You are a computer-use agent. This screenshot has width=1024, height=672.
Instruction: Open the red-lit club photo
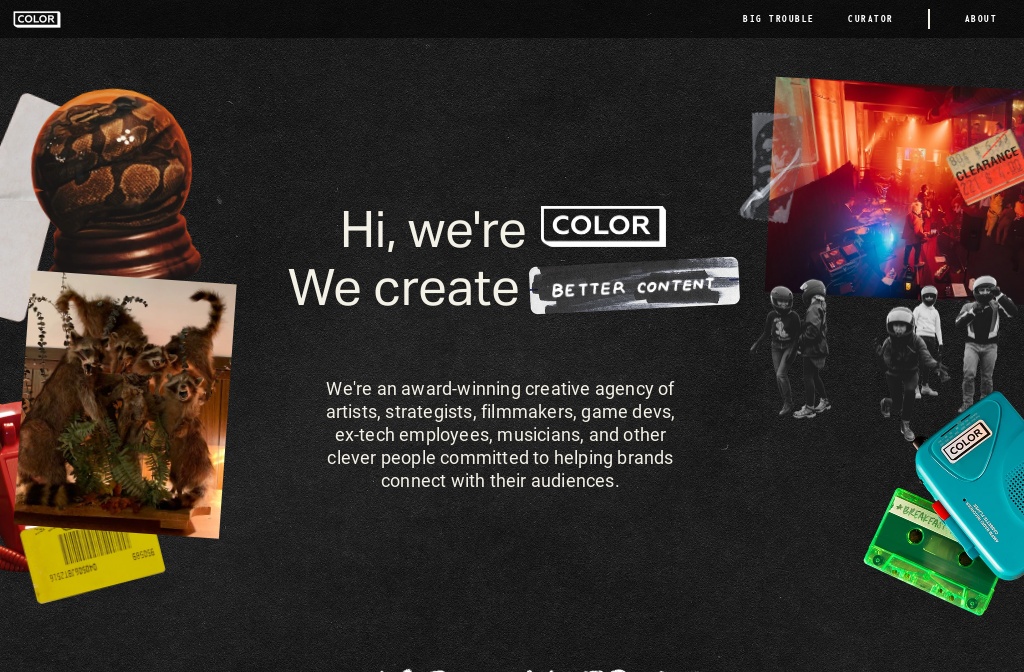click(x=895, y=186)
